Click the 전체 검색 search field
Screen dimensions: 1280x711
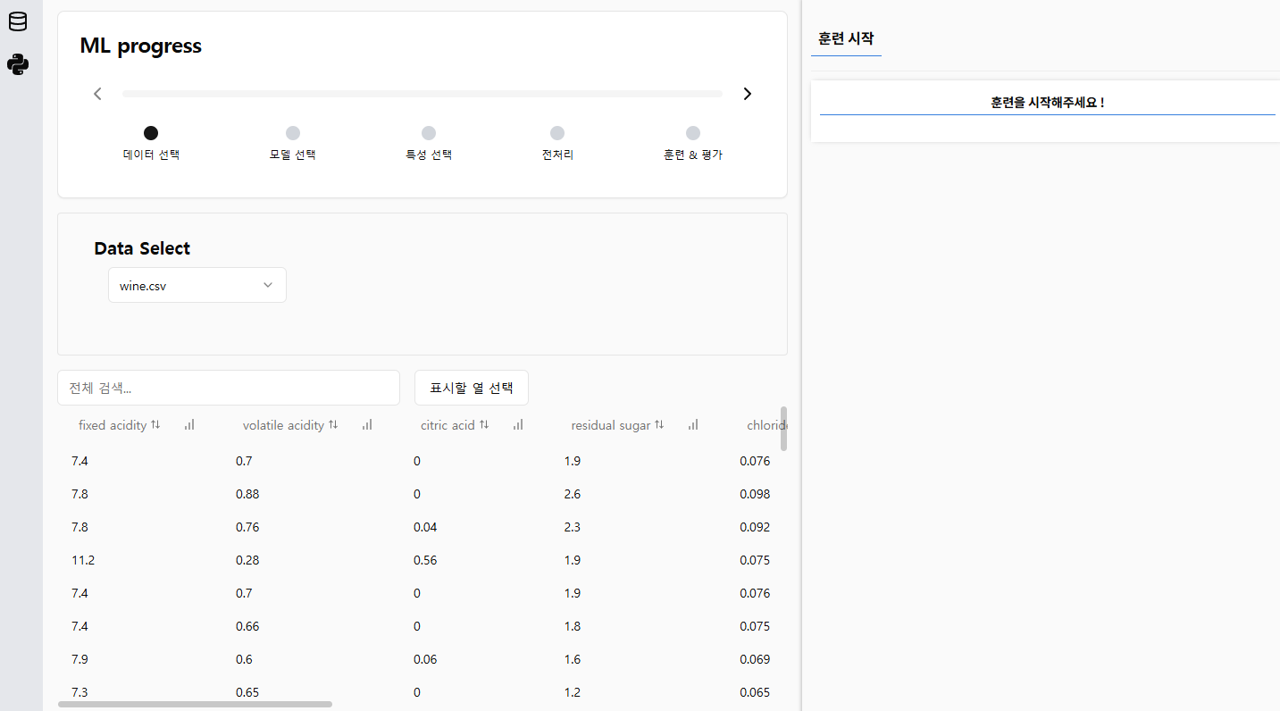tap(228, 387)
